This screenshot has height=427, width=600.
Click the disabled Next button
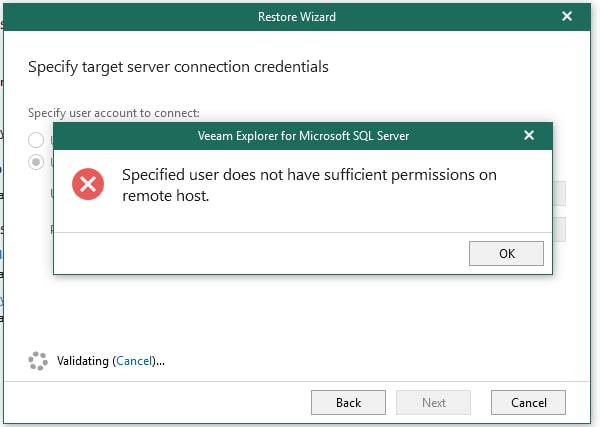click(x=434, y=403)
